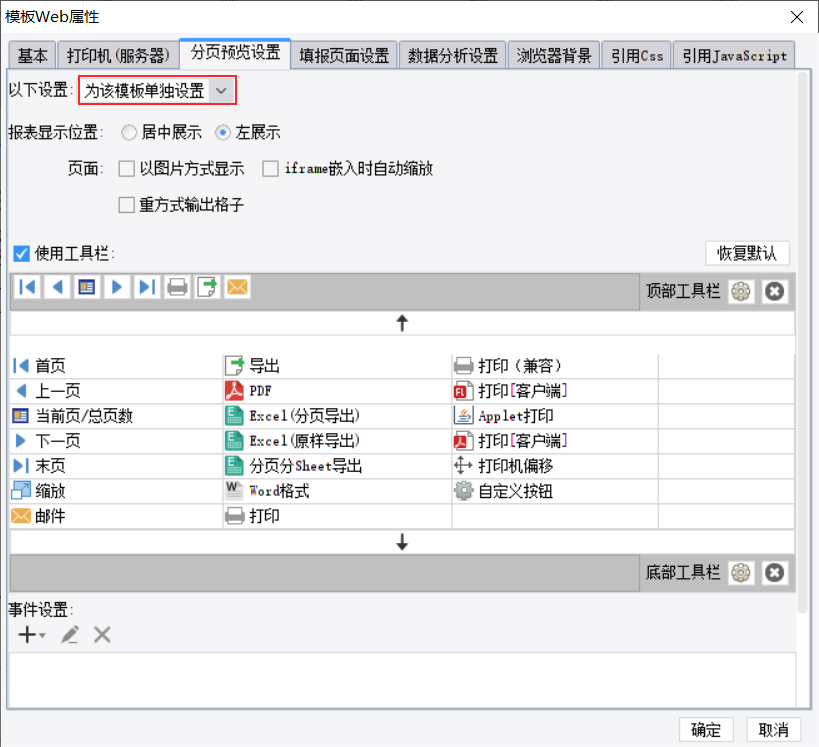Close the 模板Web属性 dialog
The width and height of the screenshot is (819, 747).
point(797,17)
